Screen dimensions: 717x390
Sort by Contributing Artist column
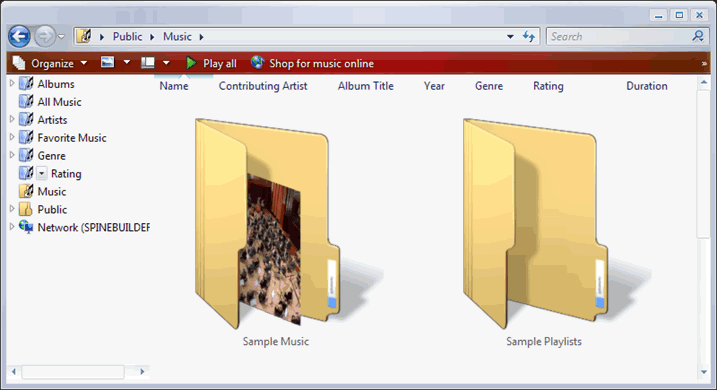pyautogui.click(x=263, y=86)
